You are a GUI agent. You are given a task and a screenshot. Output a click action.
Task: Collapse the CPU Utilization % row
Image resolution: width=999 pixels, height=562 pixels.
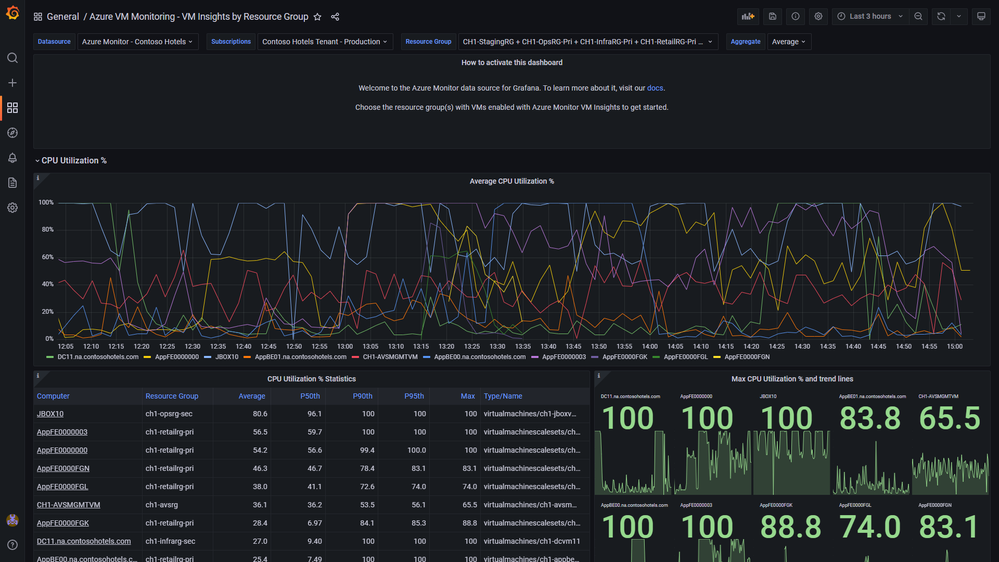coord(71,161)
